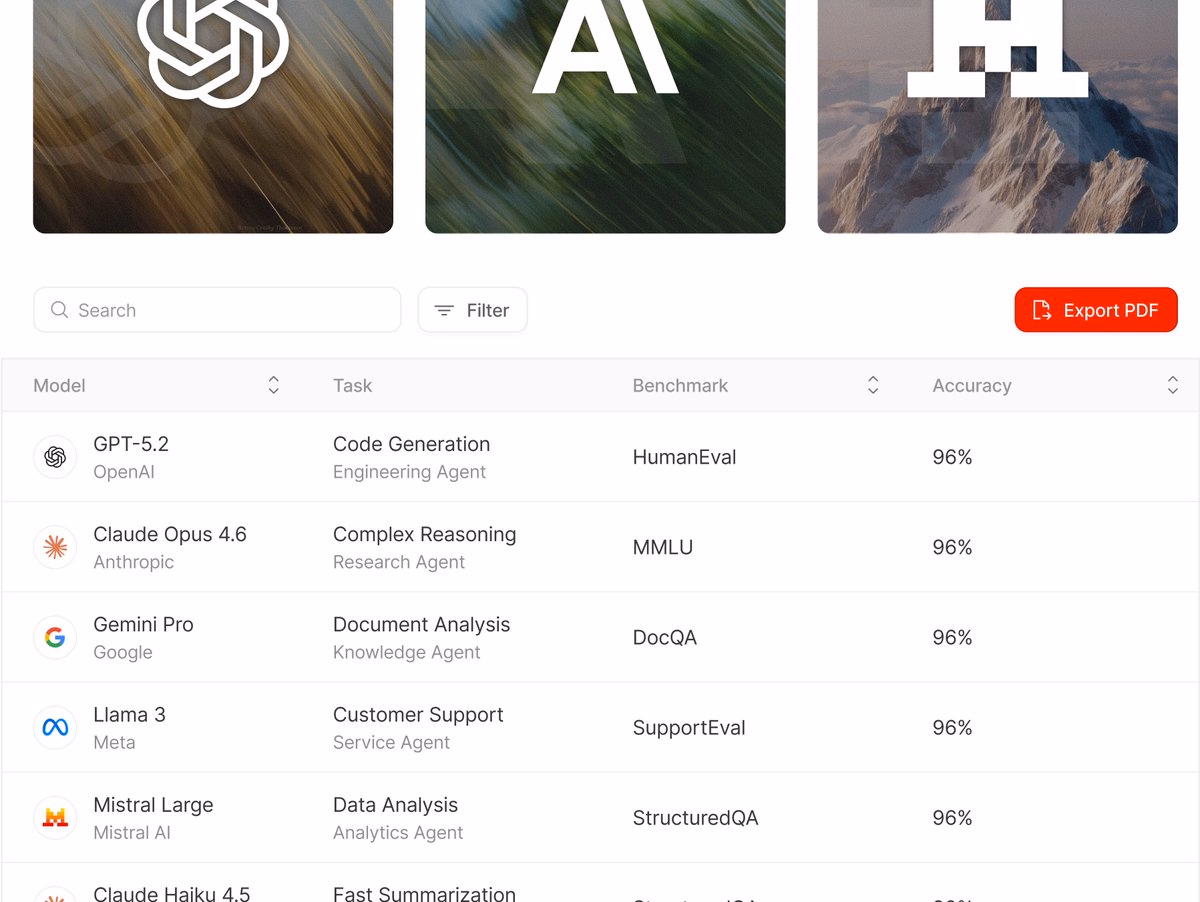Click the Mistral AI vendor label

pyautogui.click(x=132, y=833)
